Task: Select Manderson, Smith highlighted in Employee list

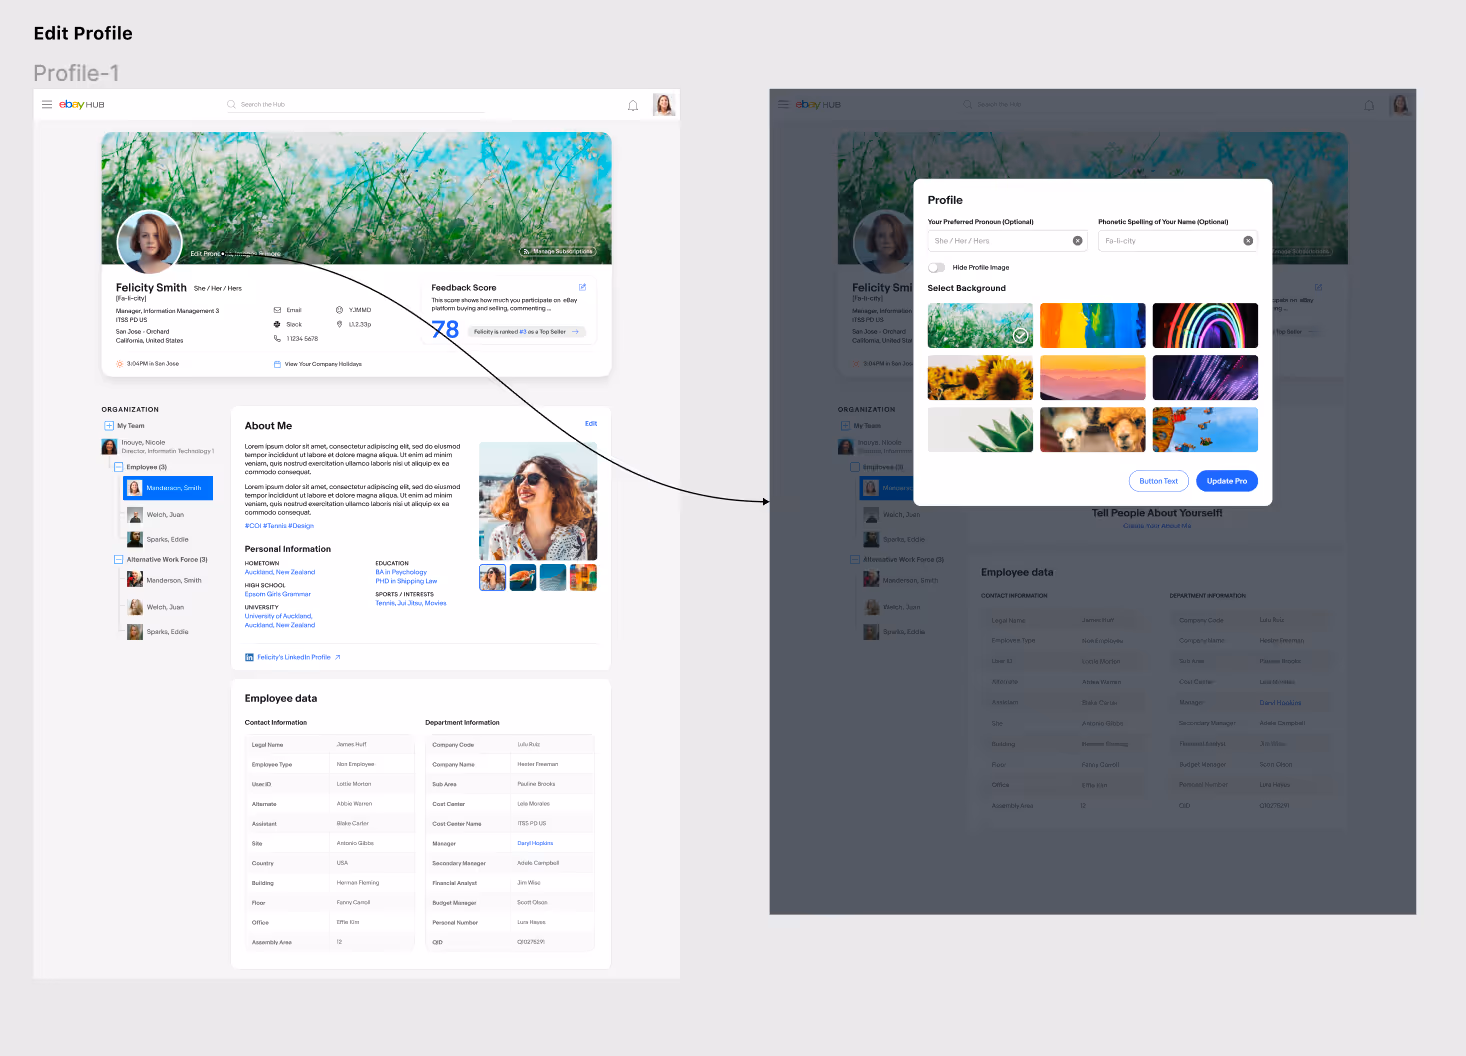Action: click(x=168, y=488)
